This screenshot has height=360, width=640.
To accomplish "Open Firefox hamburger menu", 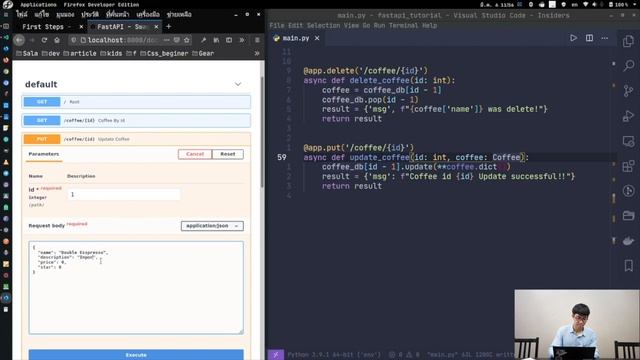I will coord(257,40).
